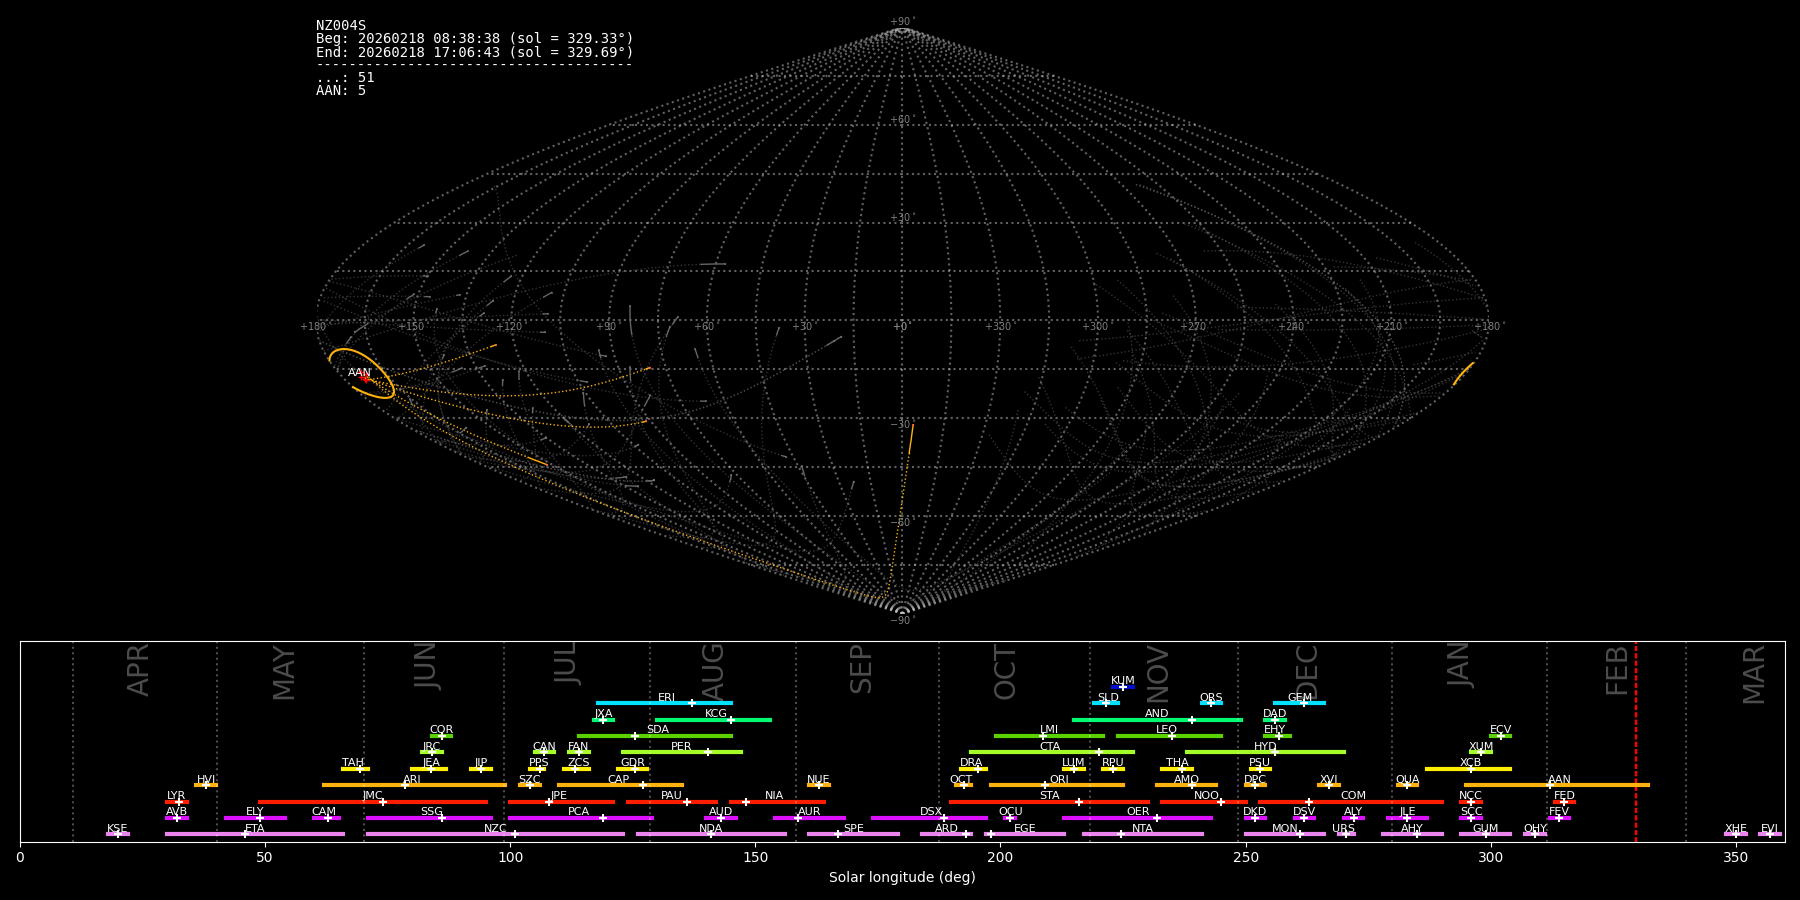The height and width of the screenshot is (900, 1800).
Task: Click the HVI shower label
Action: point(206,780)
